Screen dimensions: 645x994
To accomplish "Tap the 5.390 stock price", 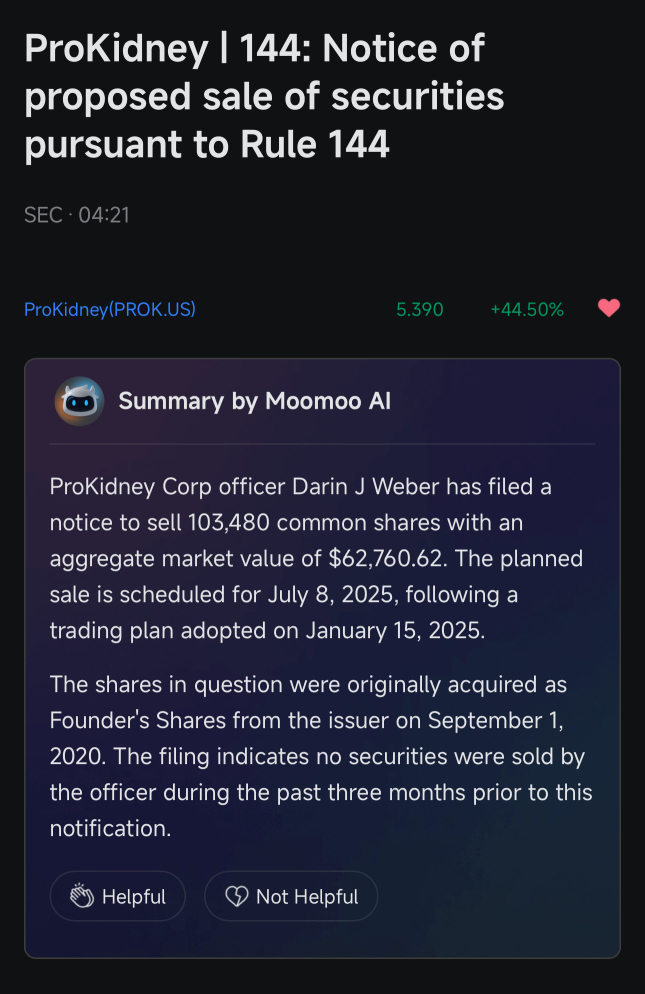I will click(x=420, y=309).
